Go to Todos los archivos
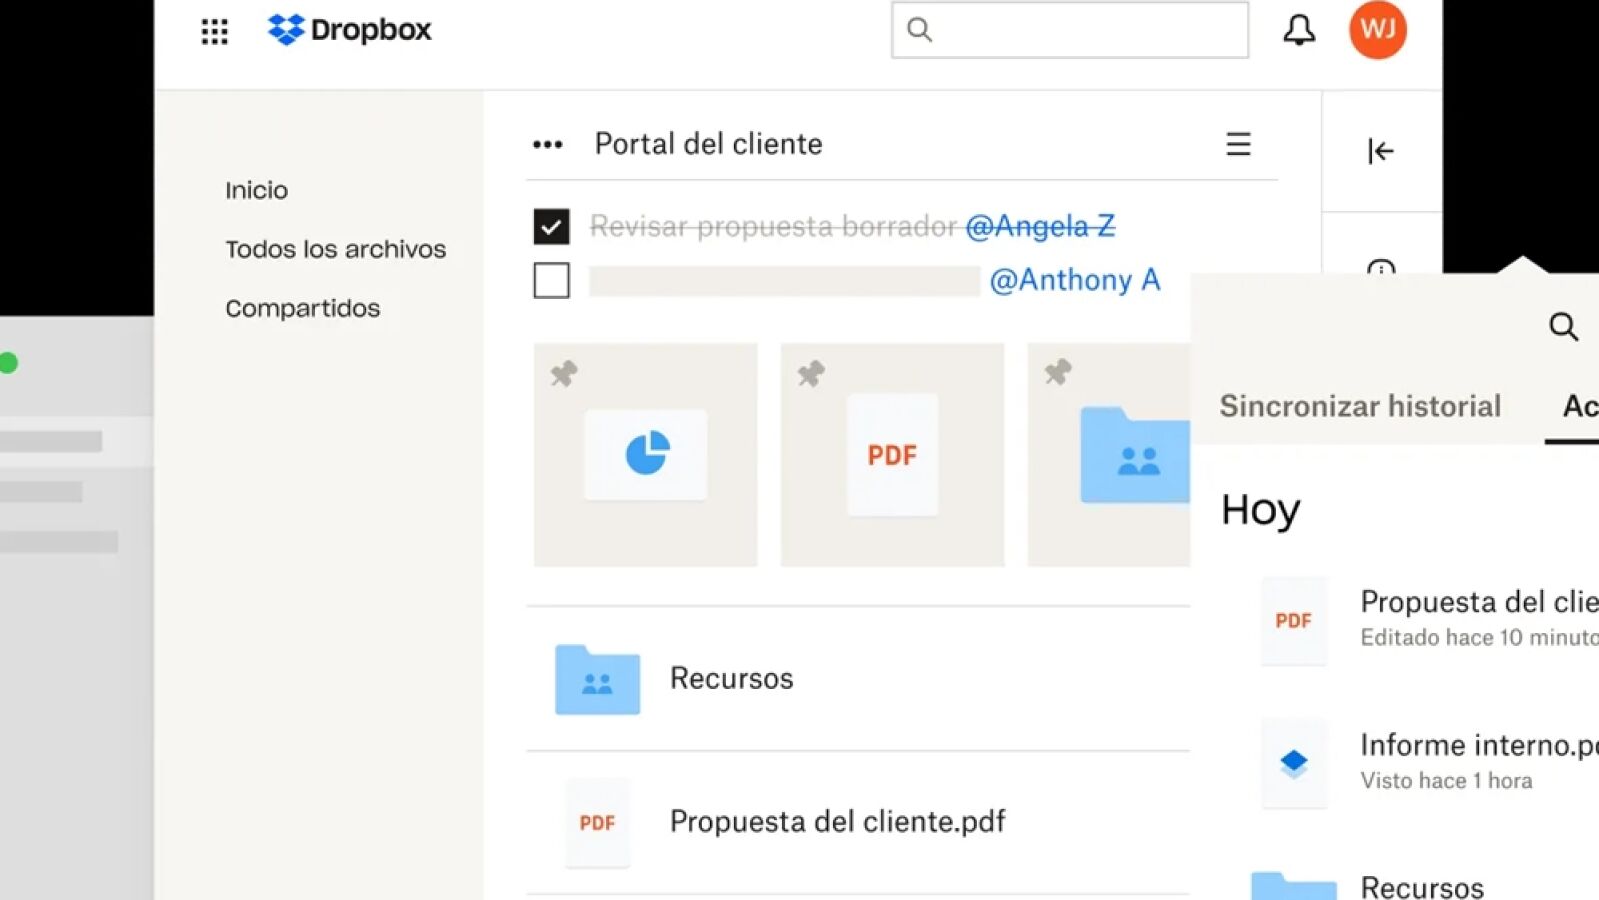The width and height of the screenshot is (1599, 900). 335,249
